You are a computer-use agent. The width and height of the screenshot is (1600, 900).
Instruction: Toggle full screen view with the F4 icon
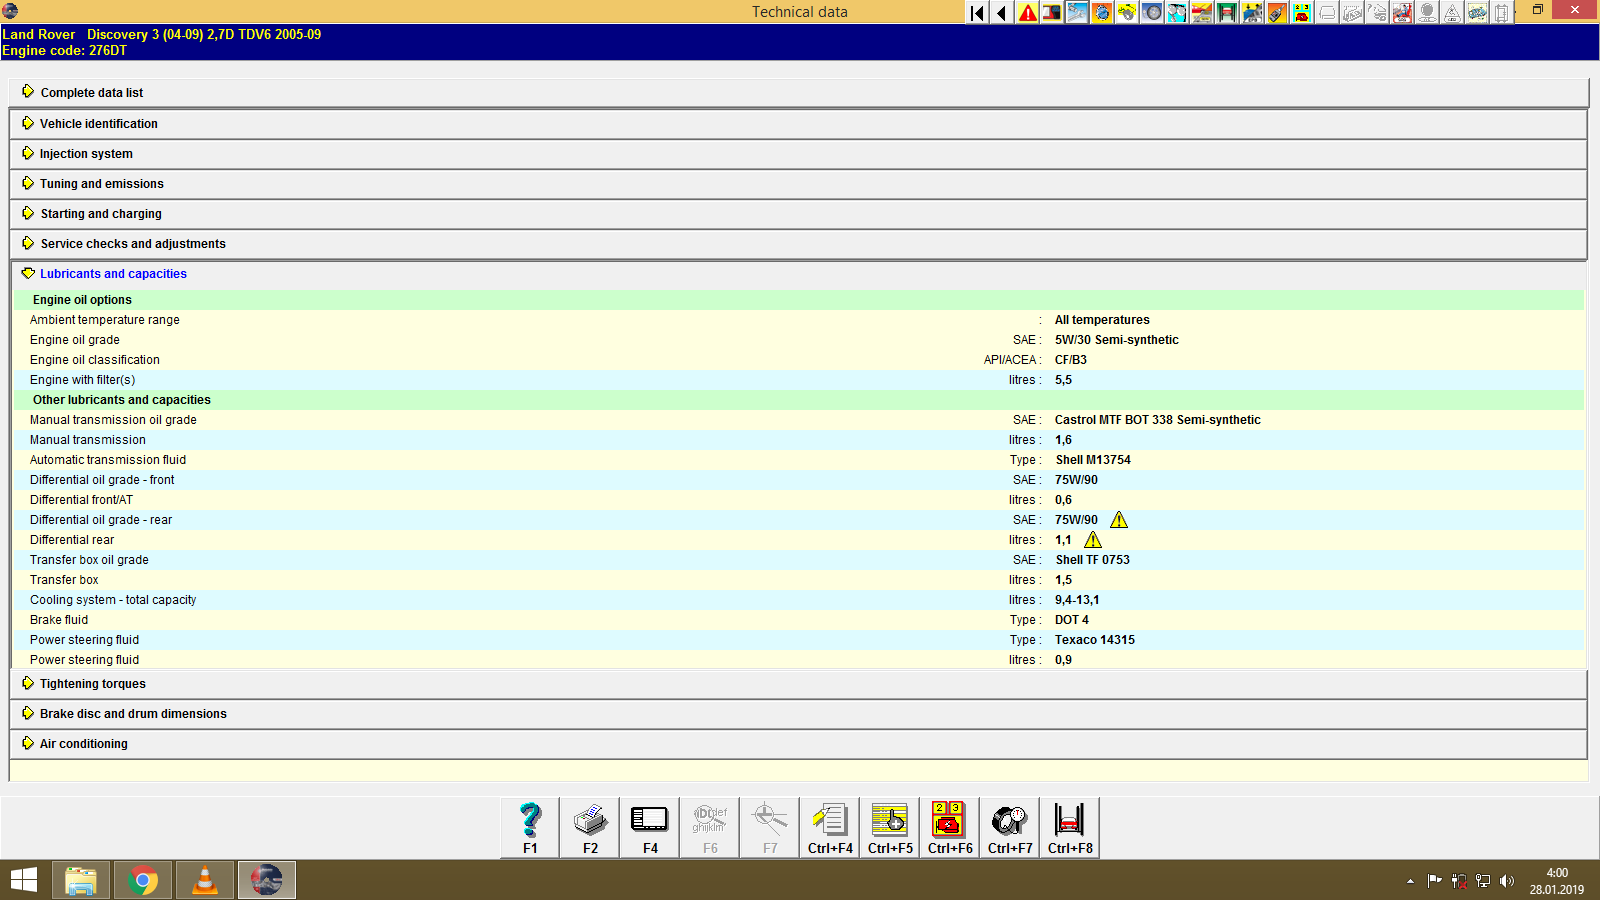pyautogui.click(x=649, y=826)
